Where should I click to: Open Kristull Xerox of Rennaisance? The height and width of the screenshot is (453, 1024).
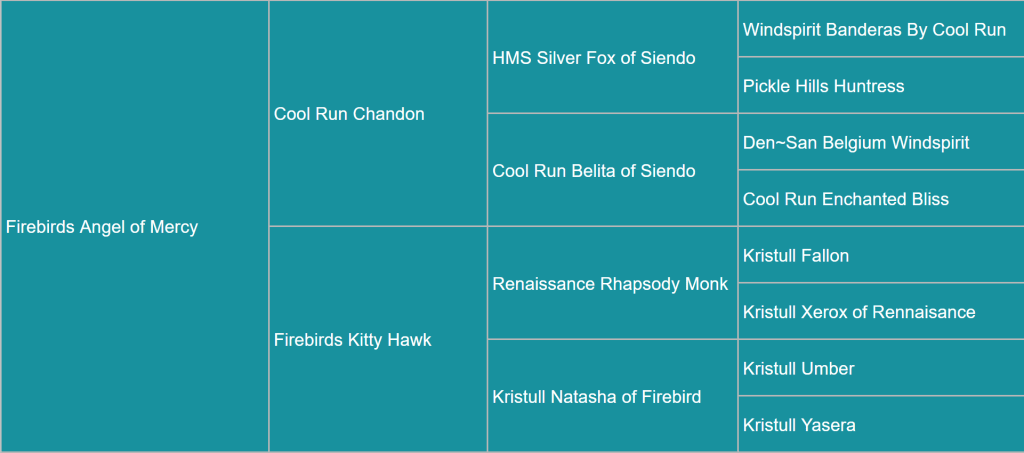(x=859, y=312)
